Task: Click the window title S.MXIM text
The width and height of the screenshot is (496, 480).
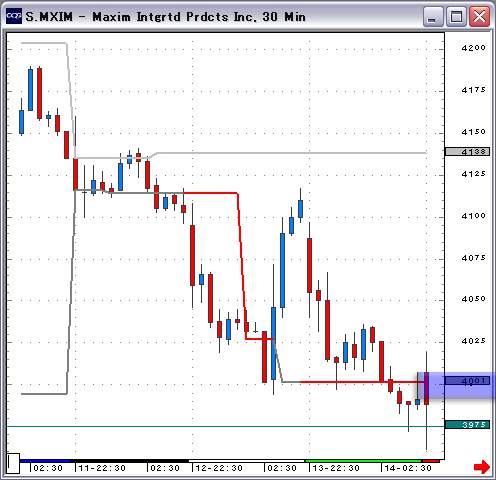Action: (49, 17)
